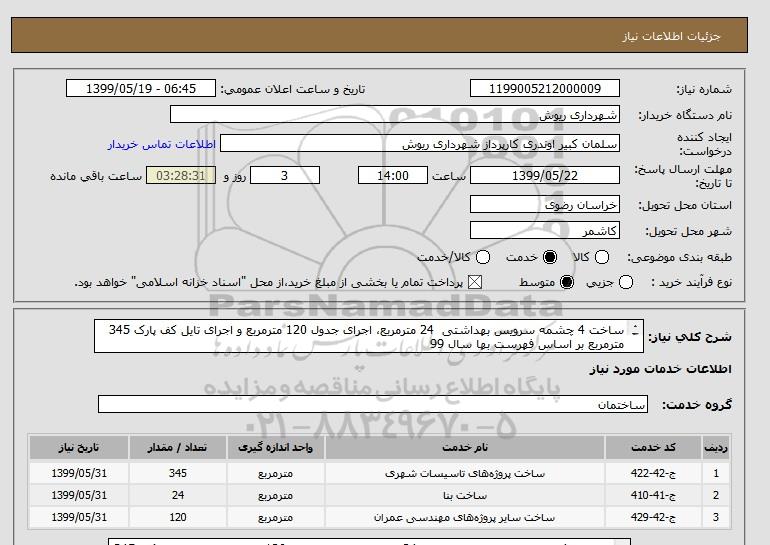Click service name ساخت پروژه‌های تاسیسات شهری

pyautogui.click(x=465, y=473)
